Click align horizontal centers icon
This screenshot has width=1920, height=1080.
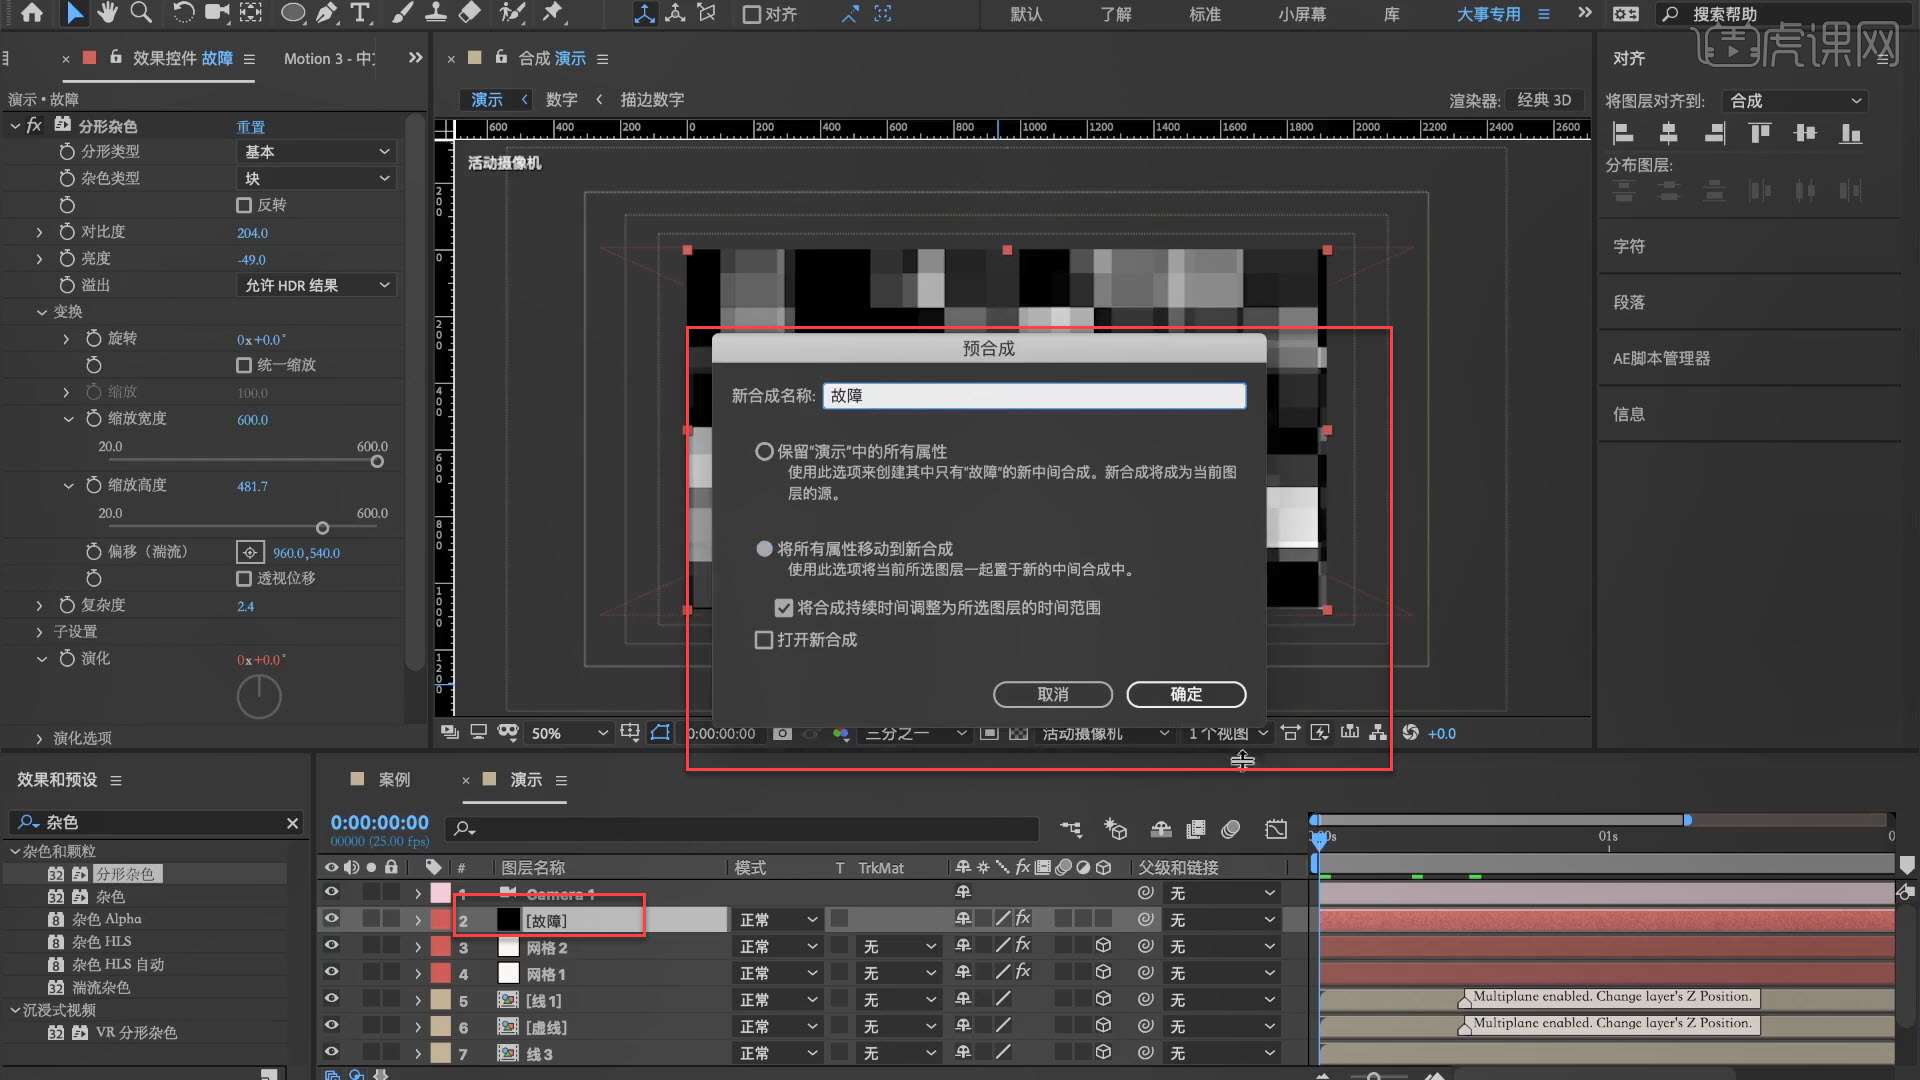pos(1668,133)
